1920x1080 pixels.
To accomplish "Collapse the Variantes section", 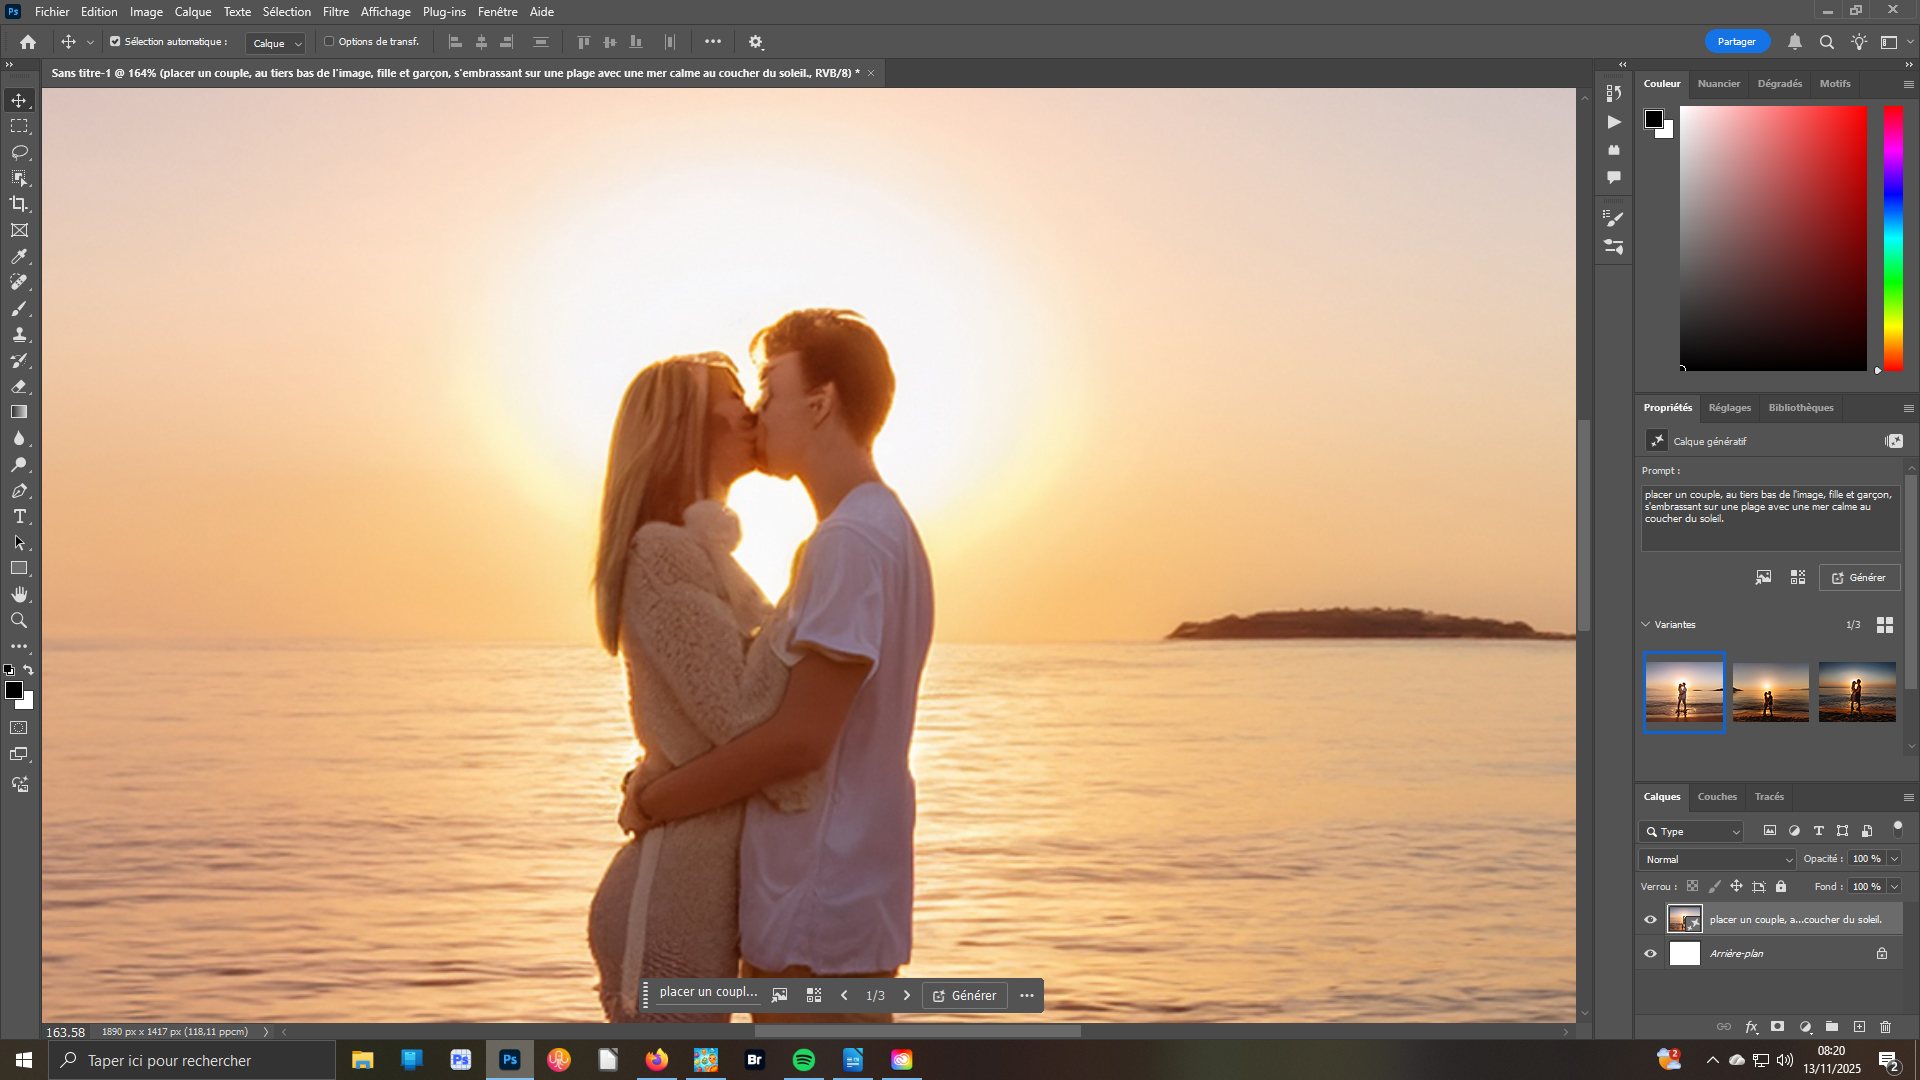I will tap(1646, 624).
